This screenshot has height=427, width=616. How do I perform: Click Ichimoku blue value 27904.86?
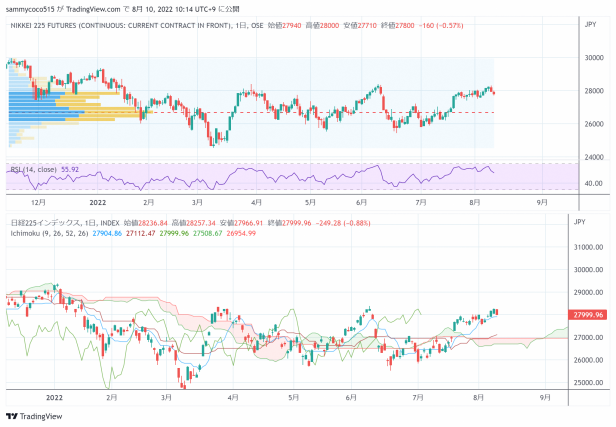[107, 233]
